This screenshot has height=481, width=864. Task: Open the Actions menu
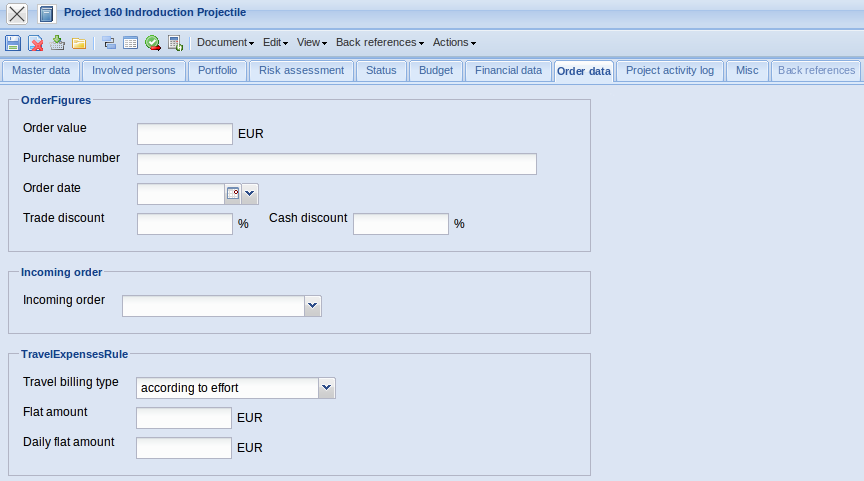pos(454,43)
